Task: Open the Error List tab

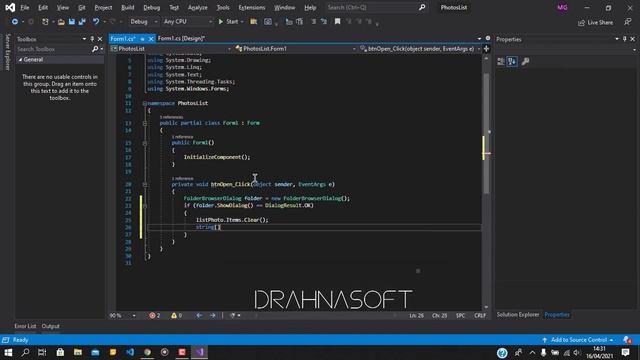Action: coord(25,326)
